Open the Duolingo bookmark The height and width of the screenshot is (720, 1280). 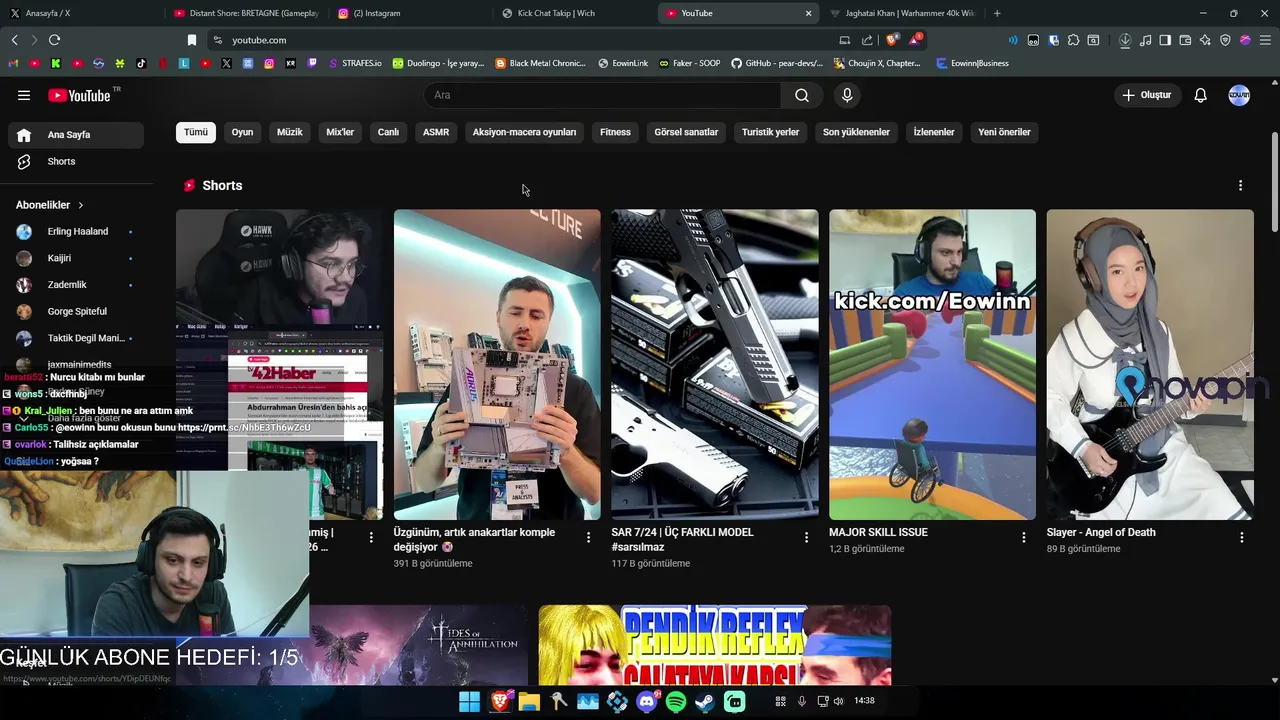pyautogui.click(x=438, y=63)
